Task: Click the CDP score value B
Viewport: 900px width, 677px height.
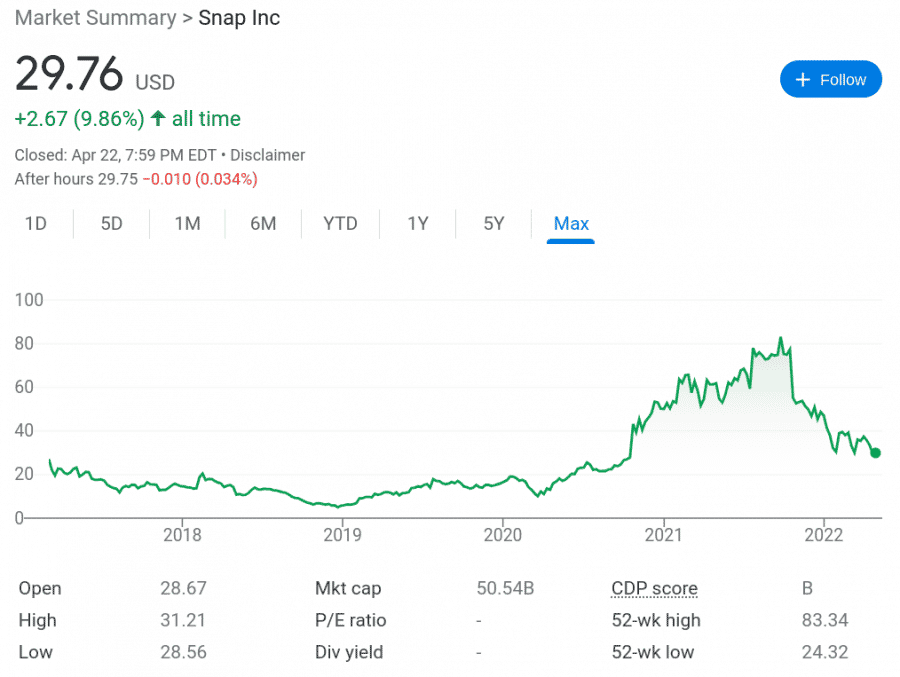Action: (x=807, y=588)
